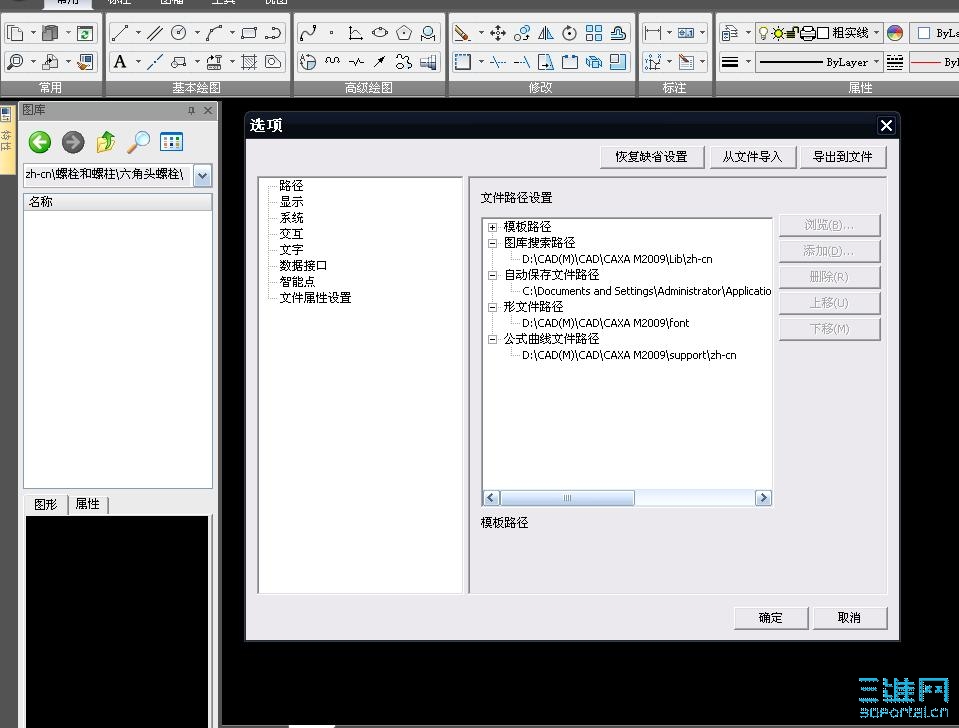Screen dimensions: 959x728
Task: Open the Line tool dropdown arrow
Action: coord(138,32)
